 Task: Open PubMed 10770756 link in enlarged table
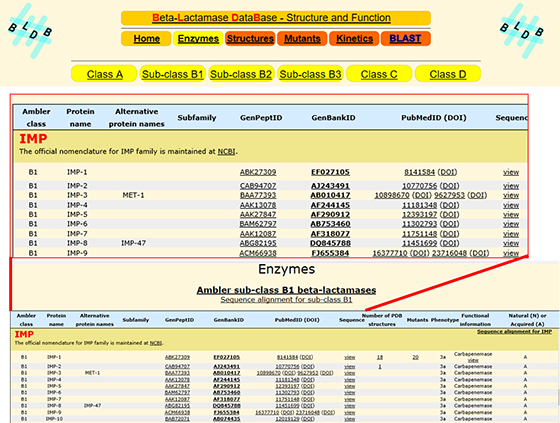click(x=419, y=186)
